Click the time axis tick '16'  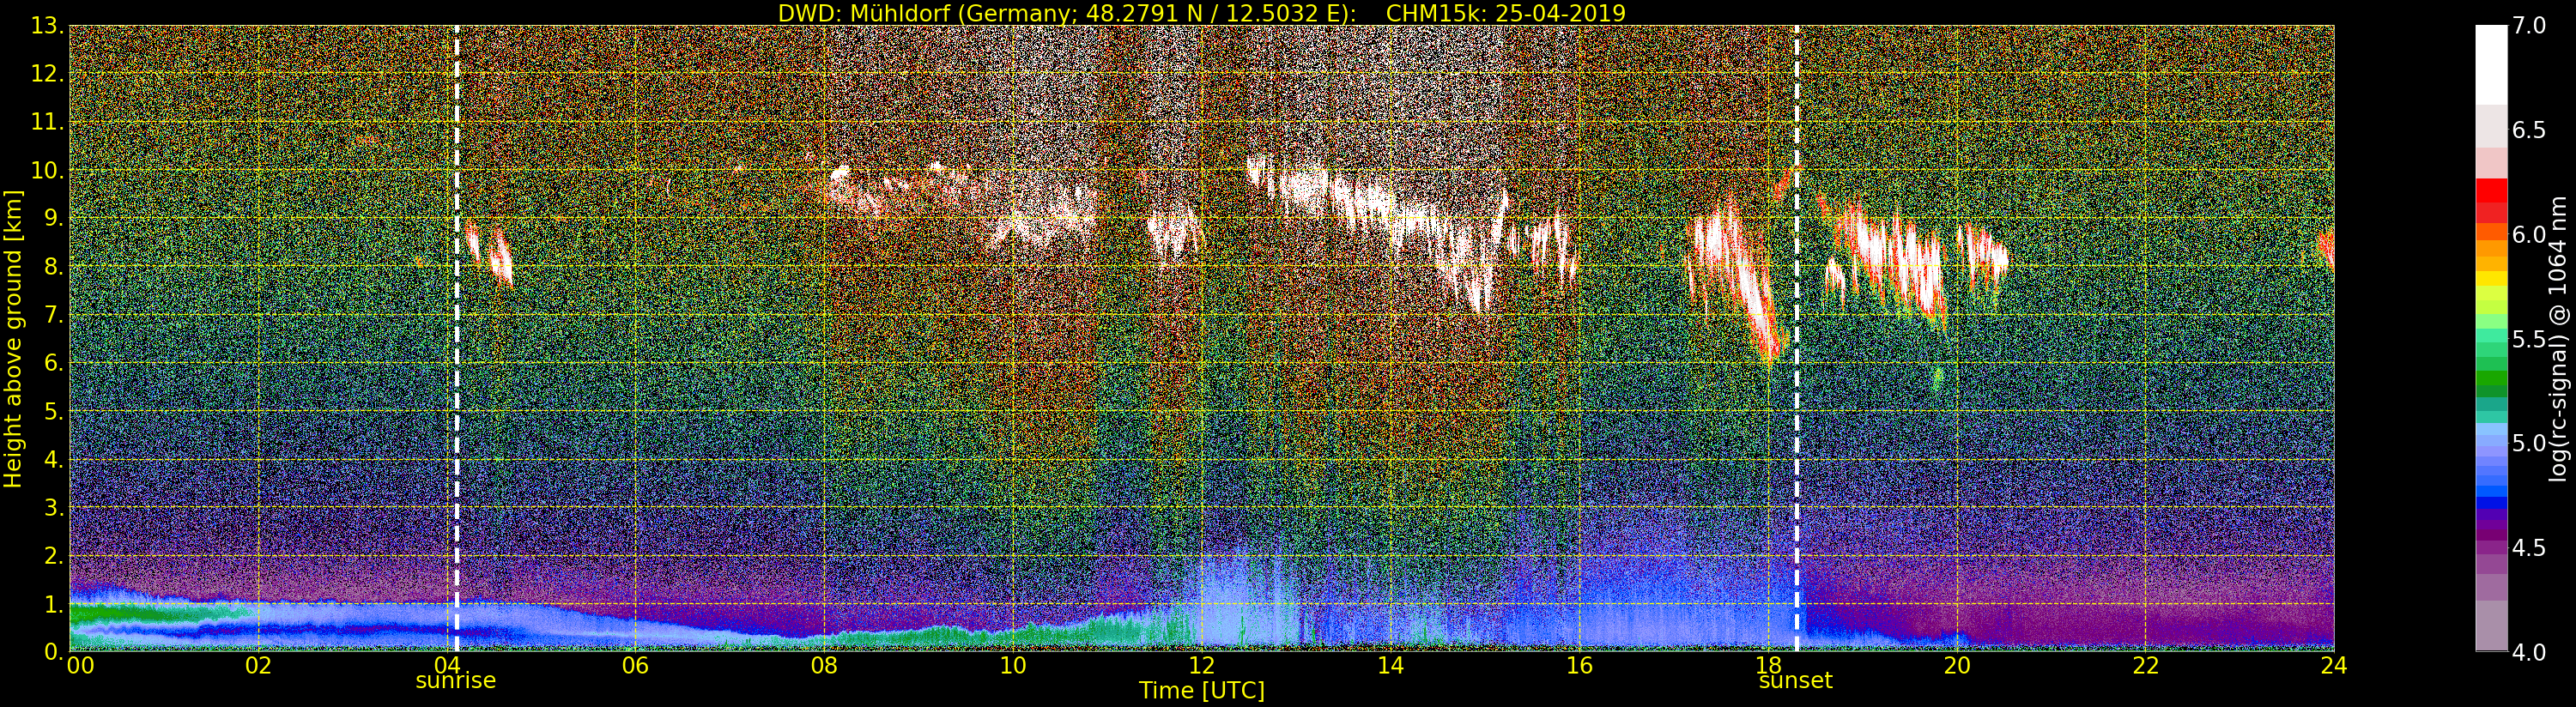click(x=1579, y=665)
